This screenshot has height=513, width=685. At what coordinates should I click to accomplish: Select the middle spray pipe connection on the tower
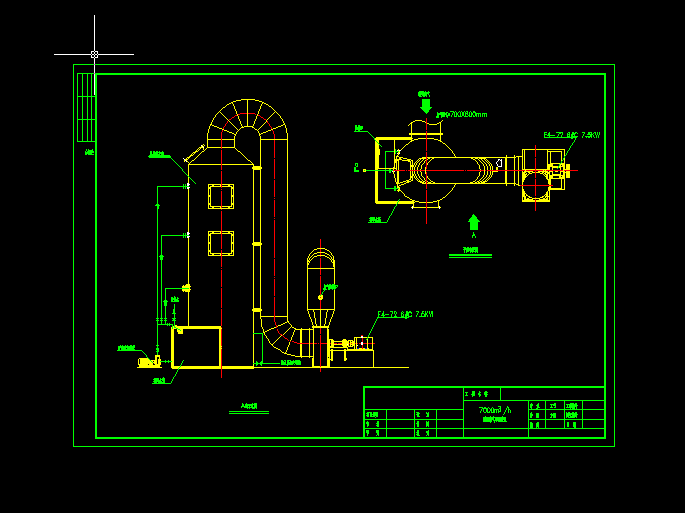(x=187, y=236)
